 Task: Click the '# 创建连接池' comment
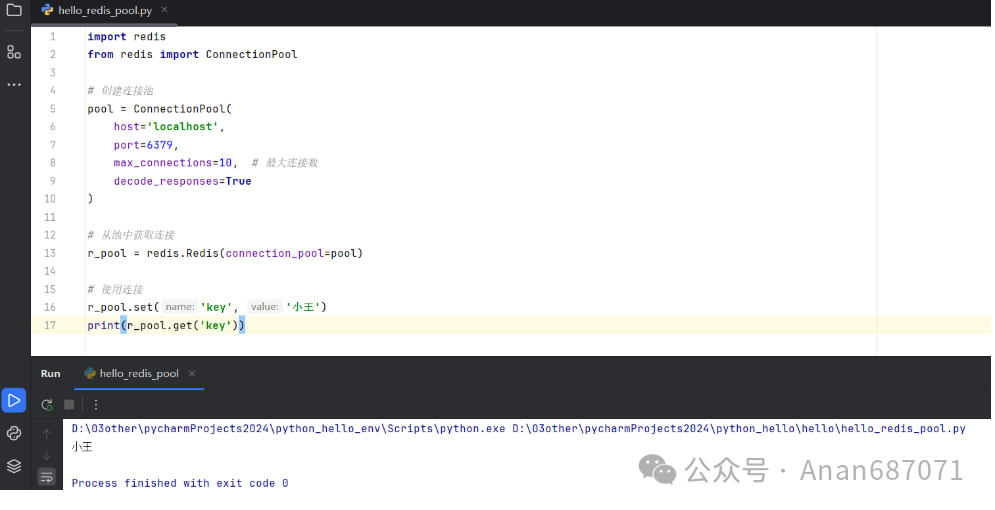click(121, 91)
